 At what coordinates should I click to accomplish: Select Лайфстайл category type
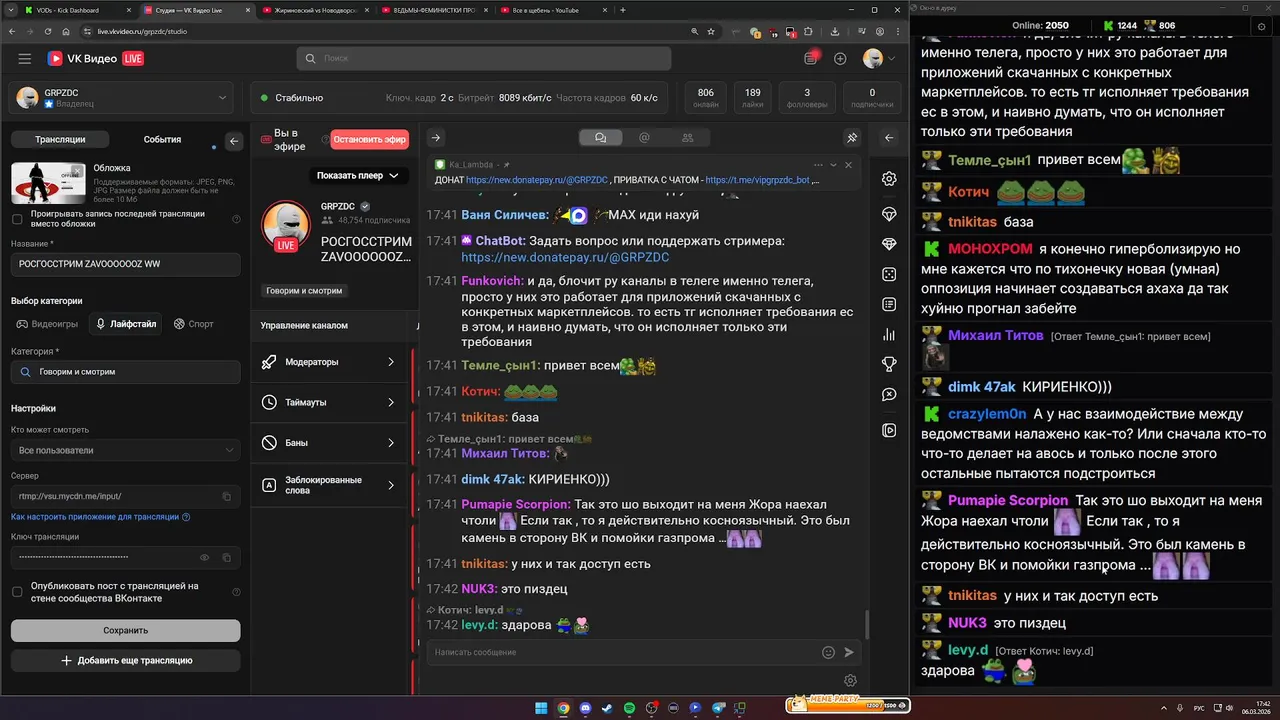(x=125, y=324)
